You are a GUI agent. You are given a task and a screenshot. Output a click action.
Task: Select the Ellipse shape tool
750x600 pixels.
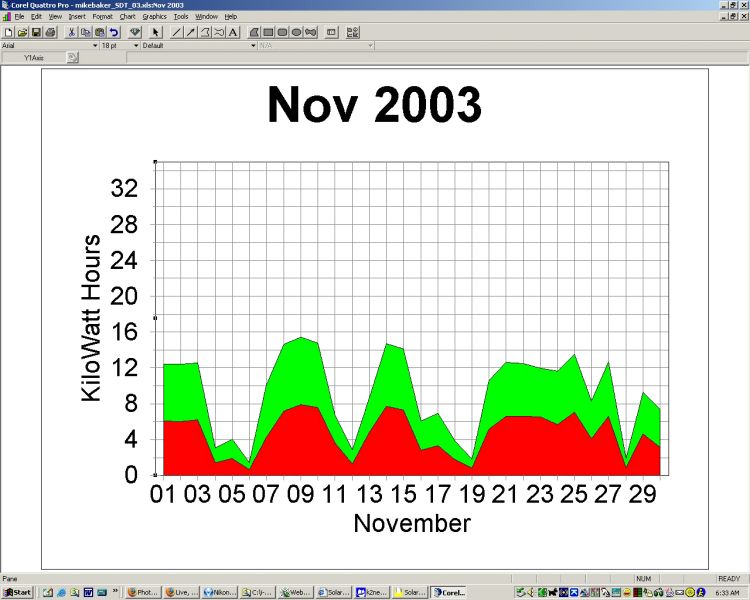pos(297,32)
